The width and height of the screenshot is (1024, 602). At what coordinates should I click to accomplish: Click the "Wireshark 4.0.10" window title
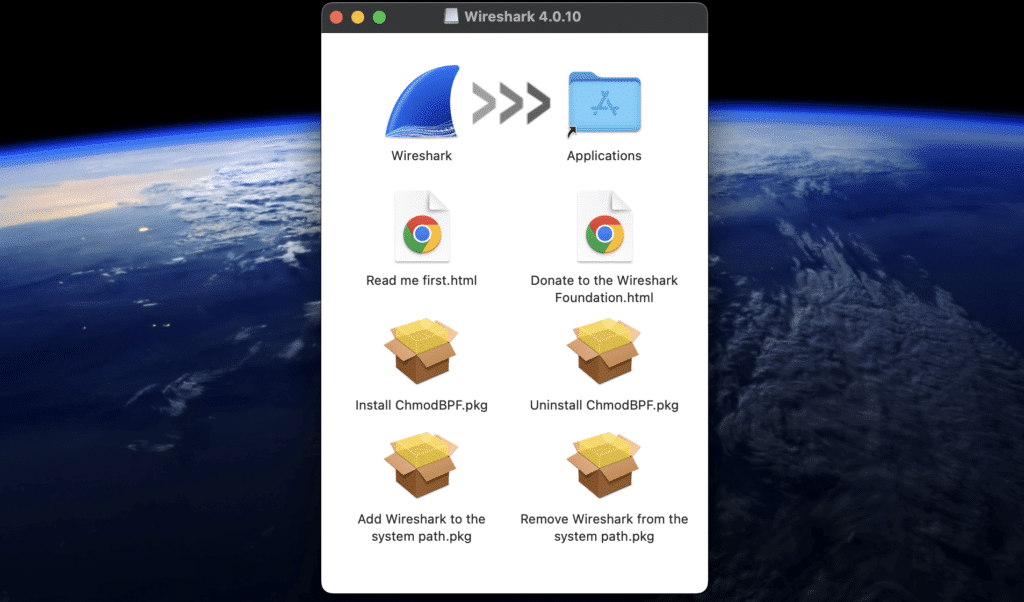pyautogui.click(x=522, y=16)
